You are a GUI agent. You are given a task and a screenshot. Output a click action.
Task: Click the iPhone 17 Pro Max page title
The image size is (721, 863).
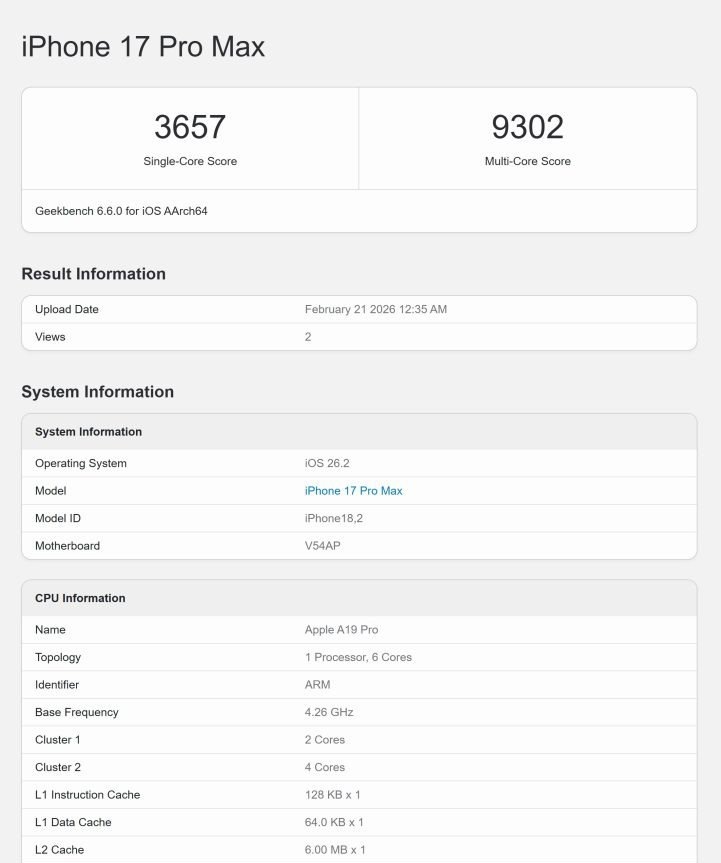click(x=143, y=46)
